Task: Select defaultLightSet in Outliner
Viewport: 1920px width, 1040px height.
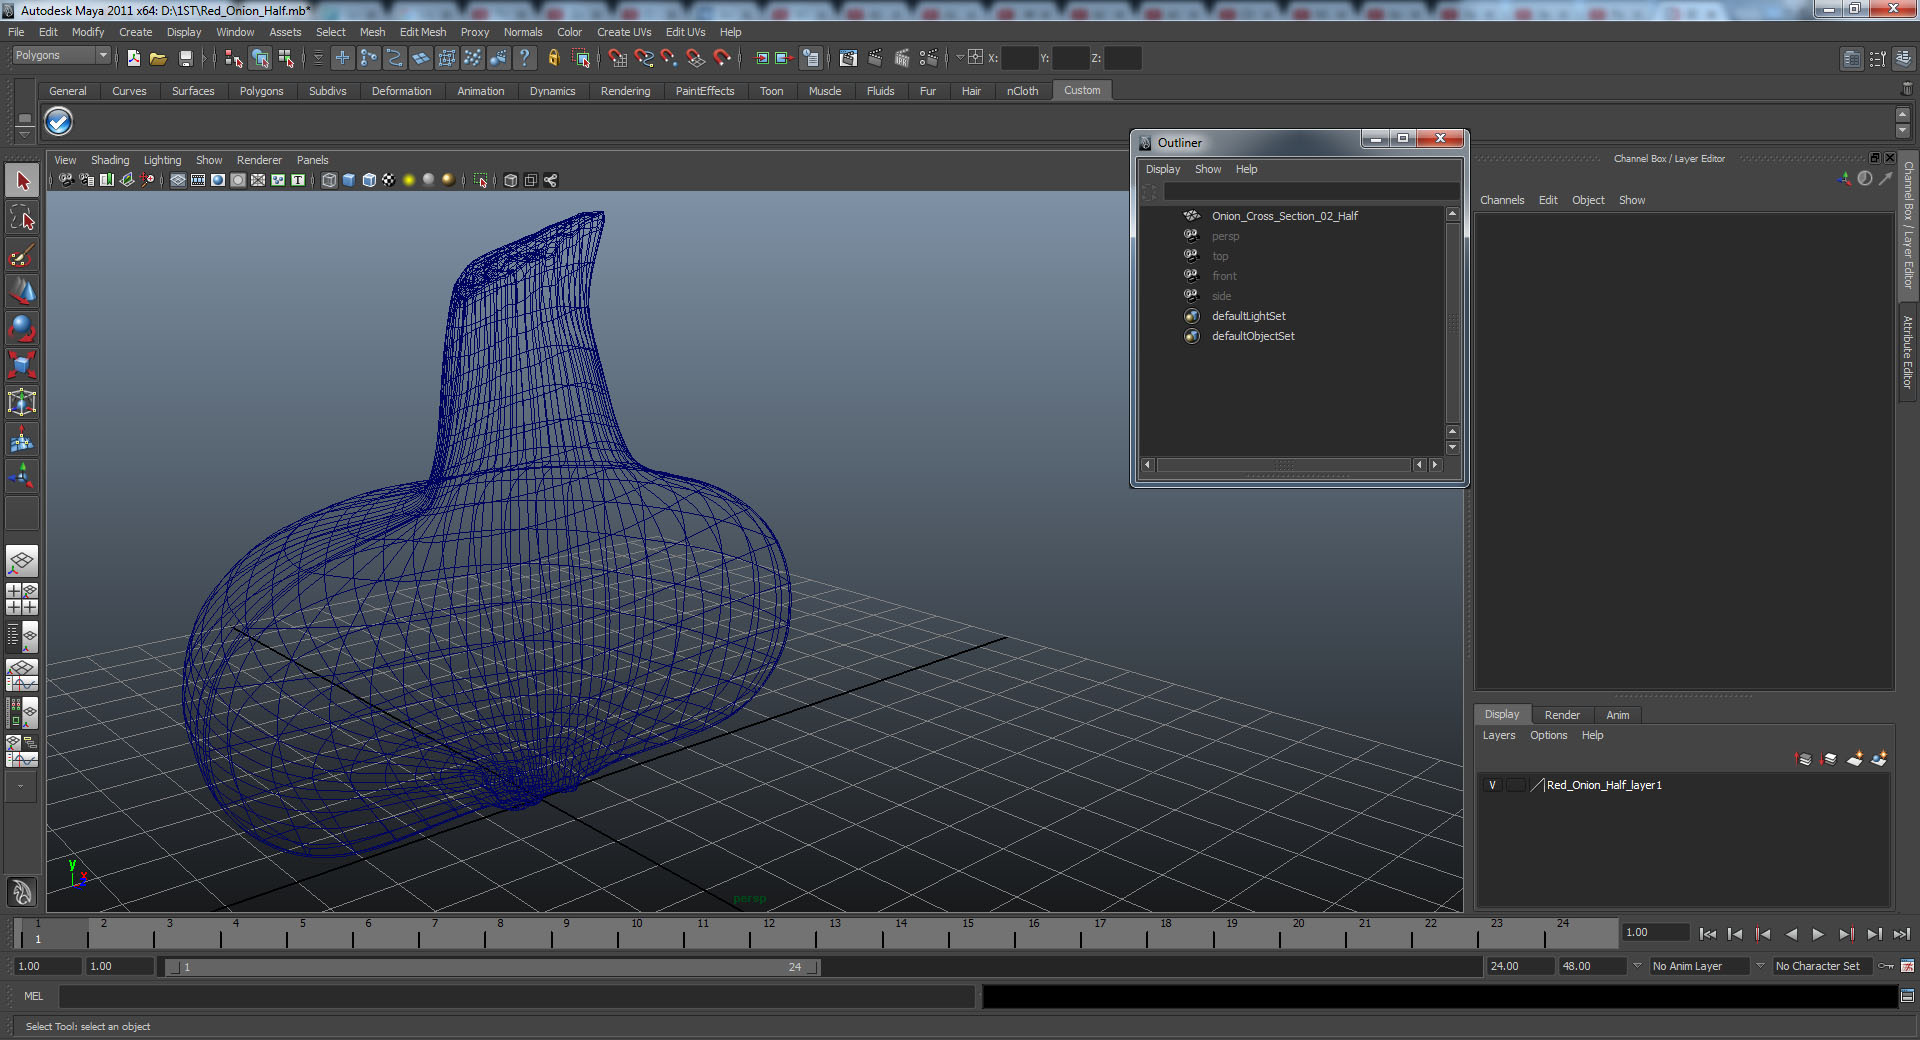Action: pyautogui.click(x=1248, y=316)
